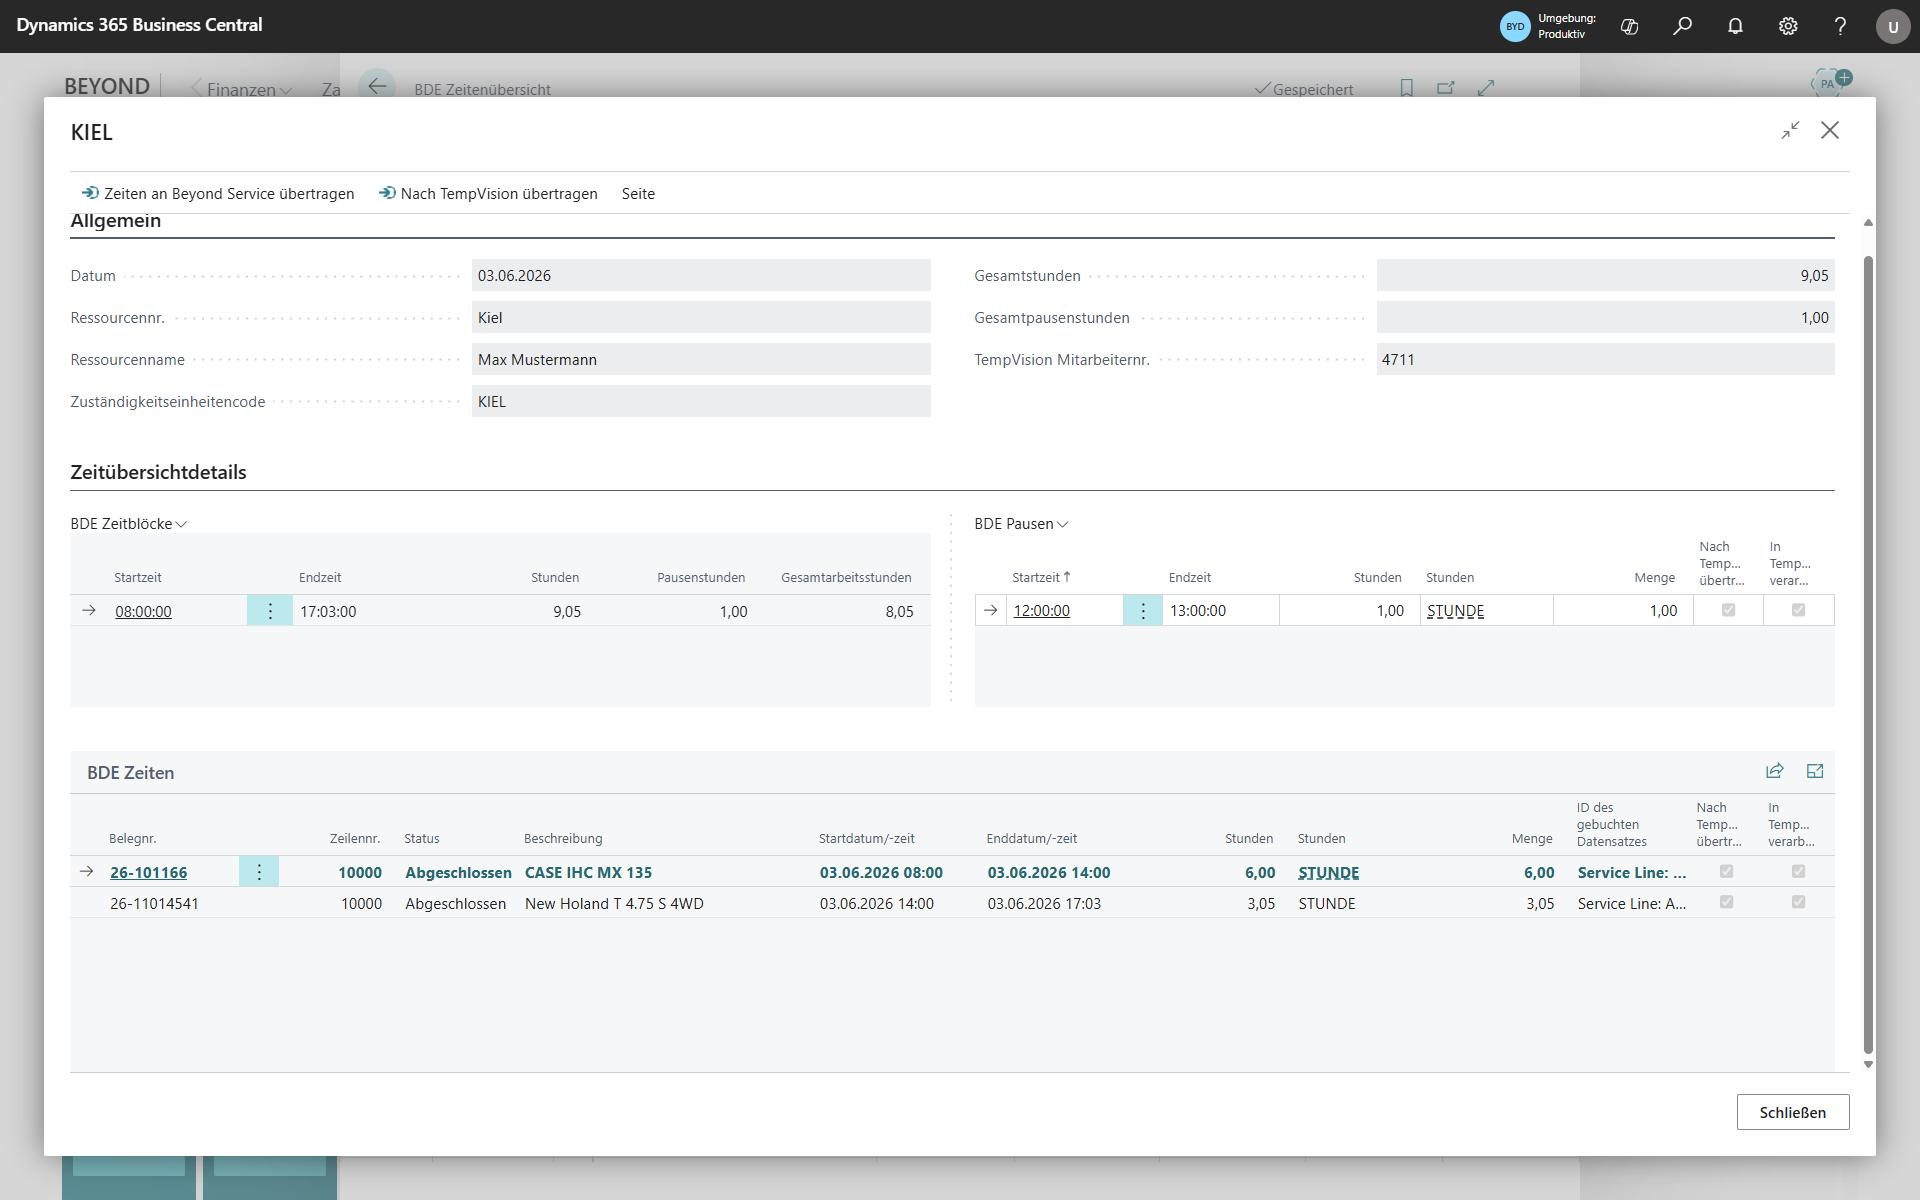Run Nach TempVision übertragen action
This screenshot has height=1200, width=1920.
(487, 193)
